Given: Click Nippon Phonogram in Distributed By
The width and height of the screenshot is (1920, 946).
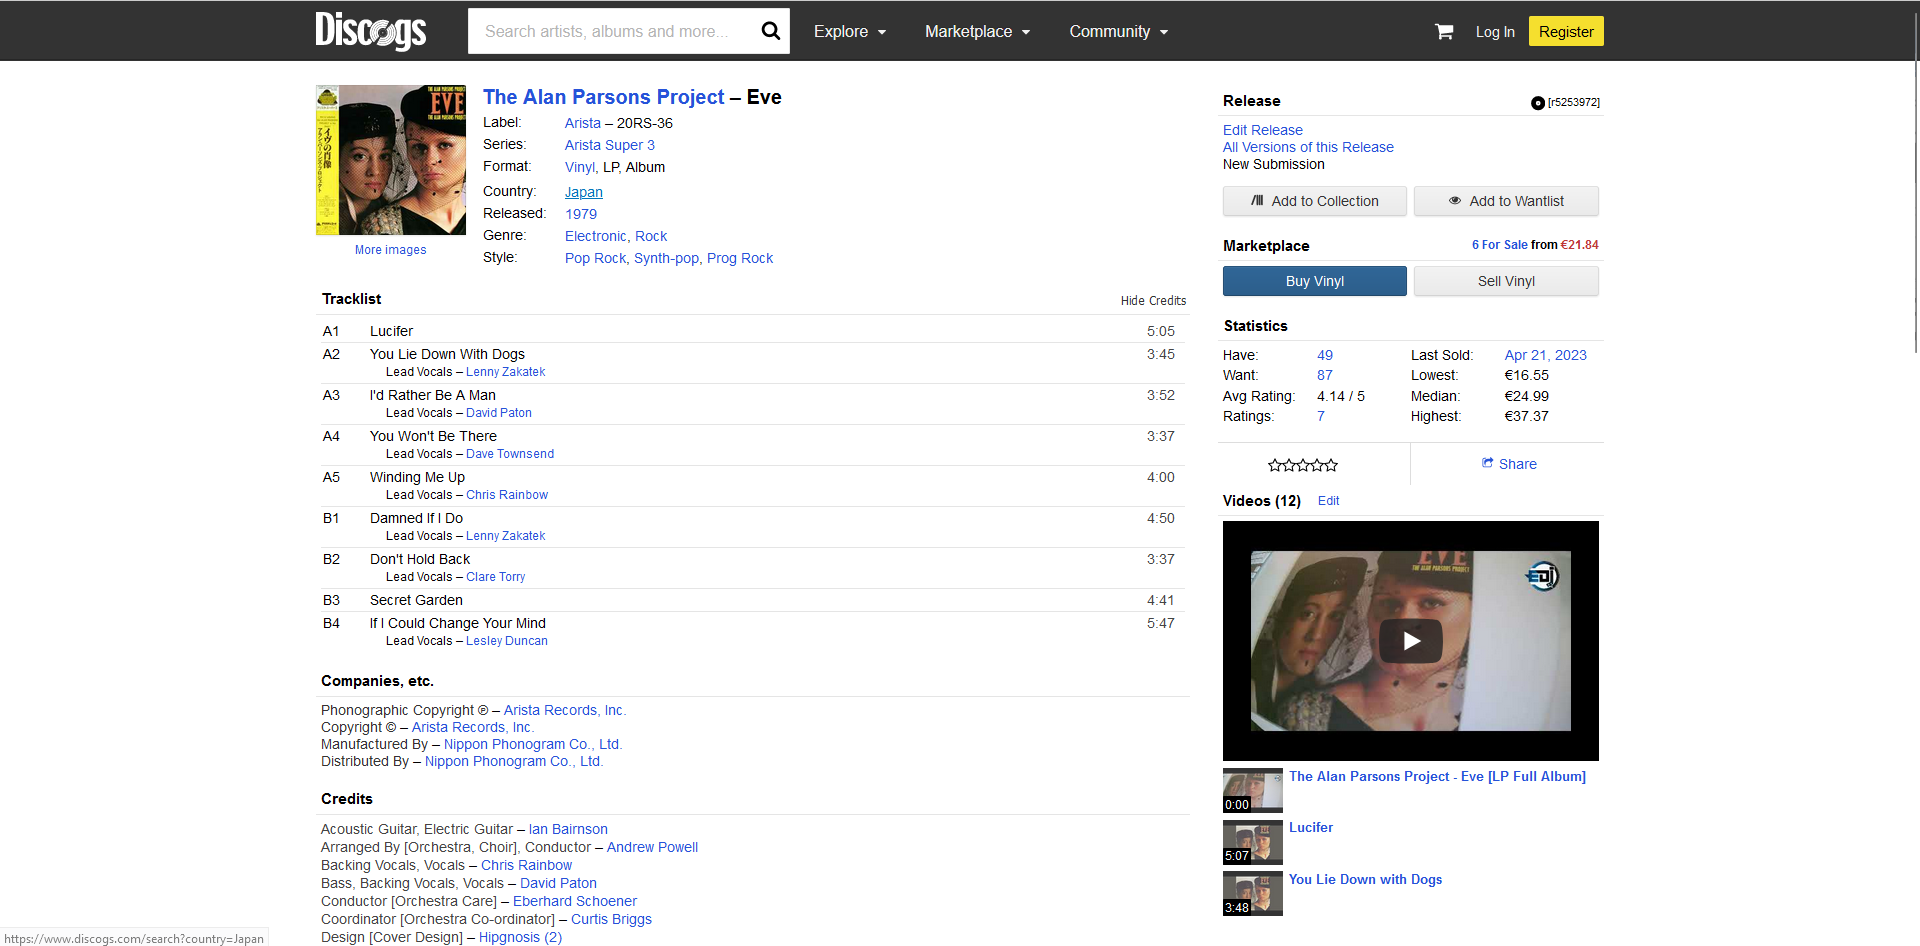Looking at the screenshot, I should 513,761.
